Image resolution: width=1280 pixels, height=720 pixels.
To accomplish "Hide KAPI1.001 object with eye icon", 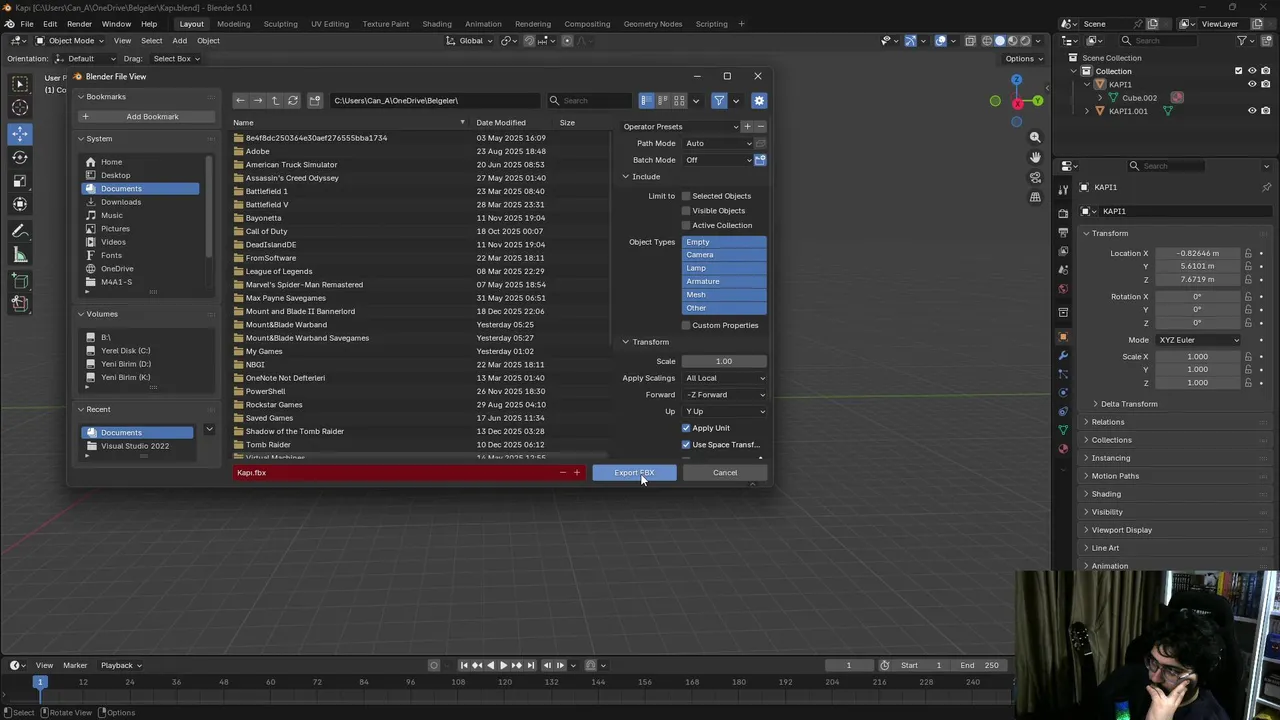I will [x=1252, y=111].
